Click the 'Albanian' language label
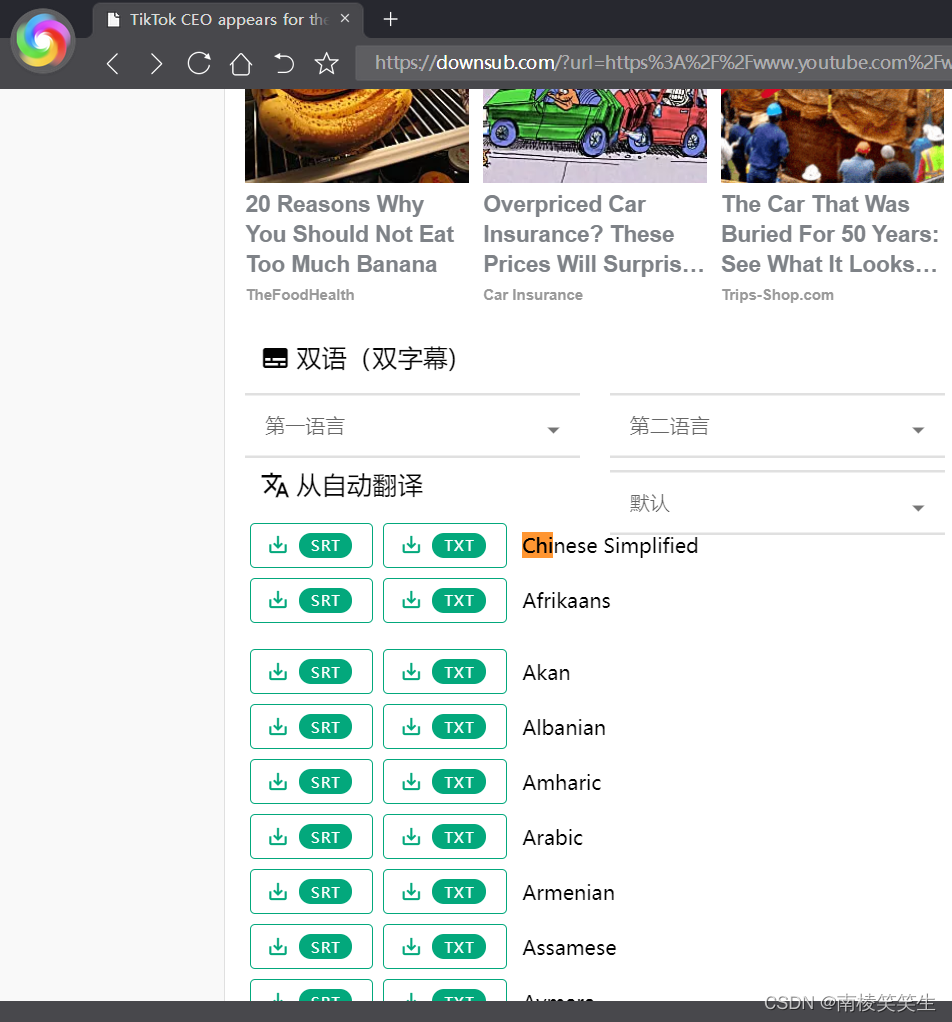This screenshot has width=952, height=1022. pos(564,727)
